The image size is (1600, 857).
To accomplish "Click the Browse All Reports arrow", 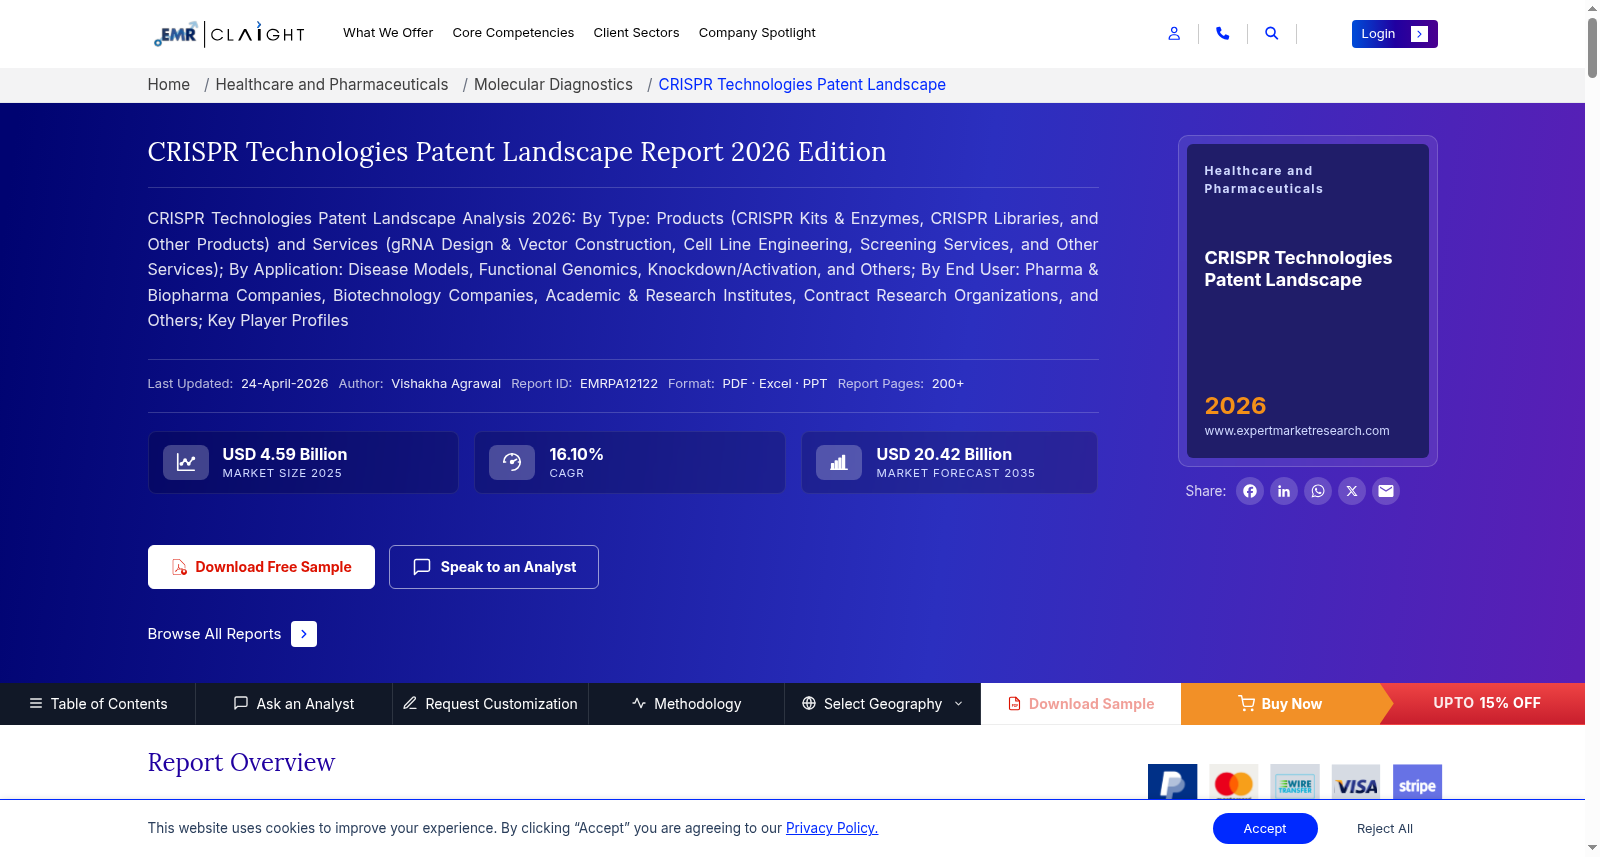I will coord(304,634).
